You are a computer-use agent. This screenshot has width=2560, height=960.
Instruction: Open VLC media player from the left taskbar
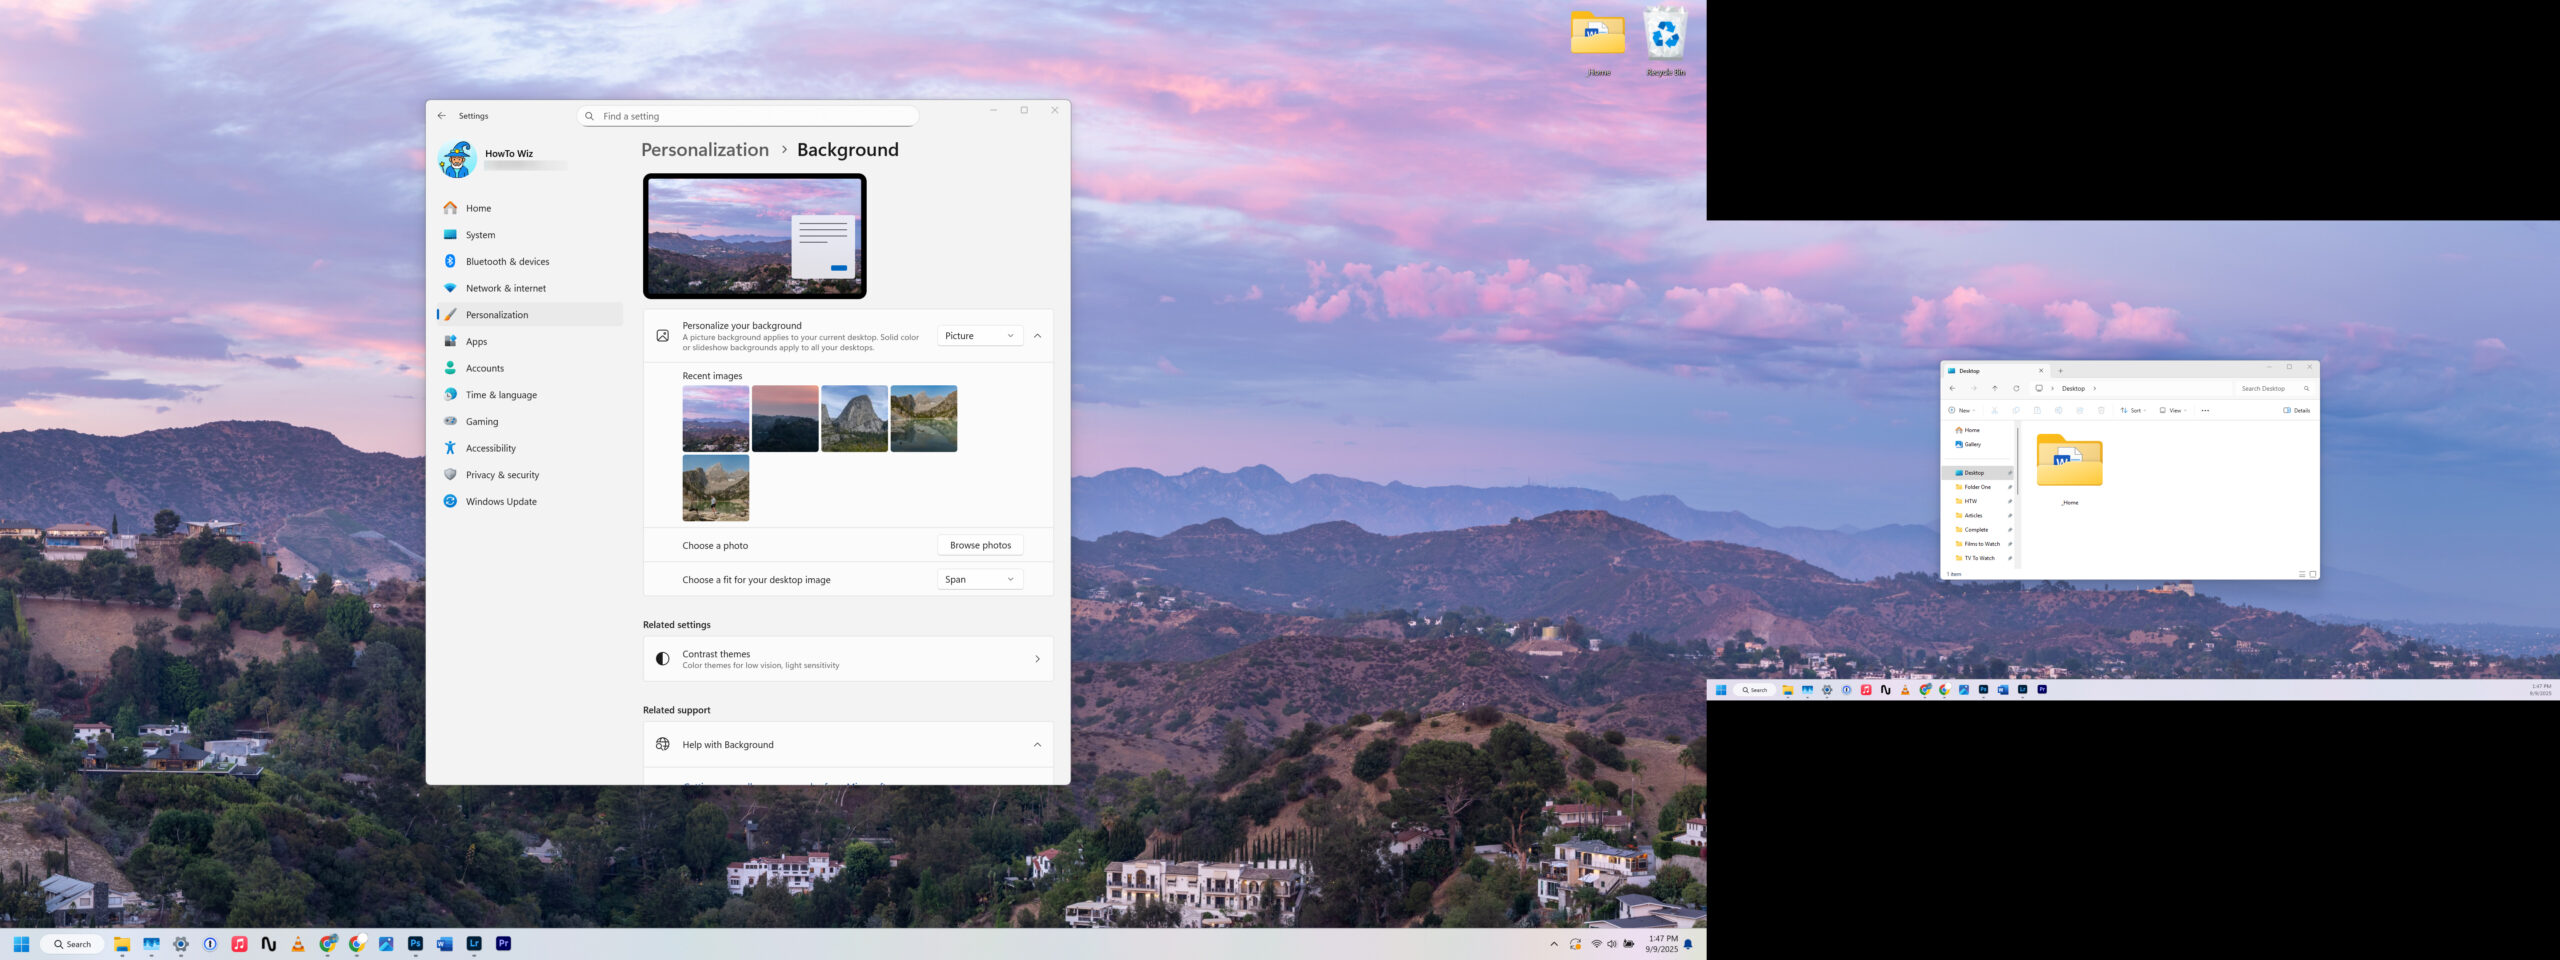coord(298,944)
